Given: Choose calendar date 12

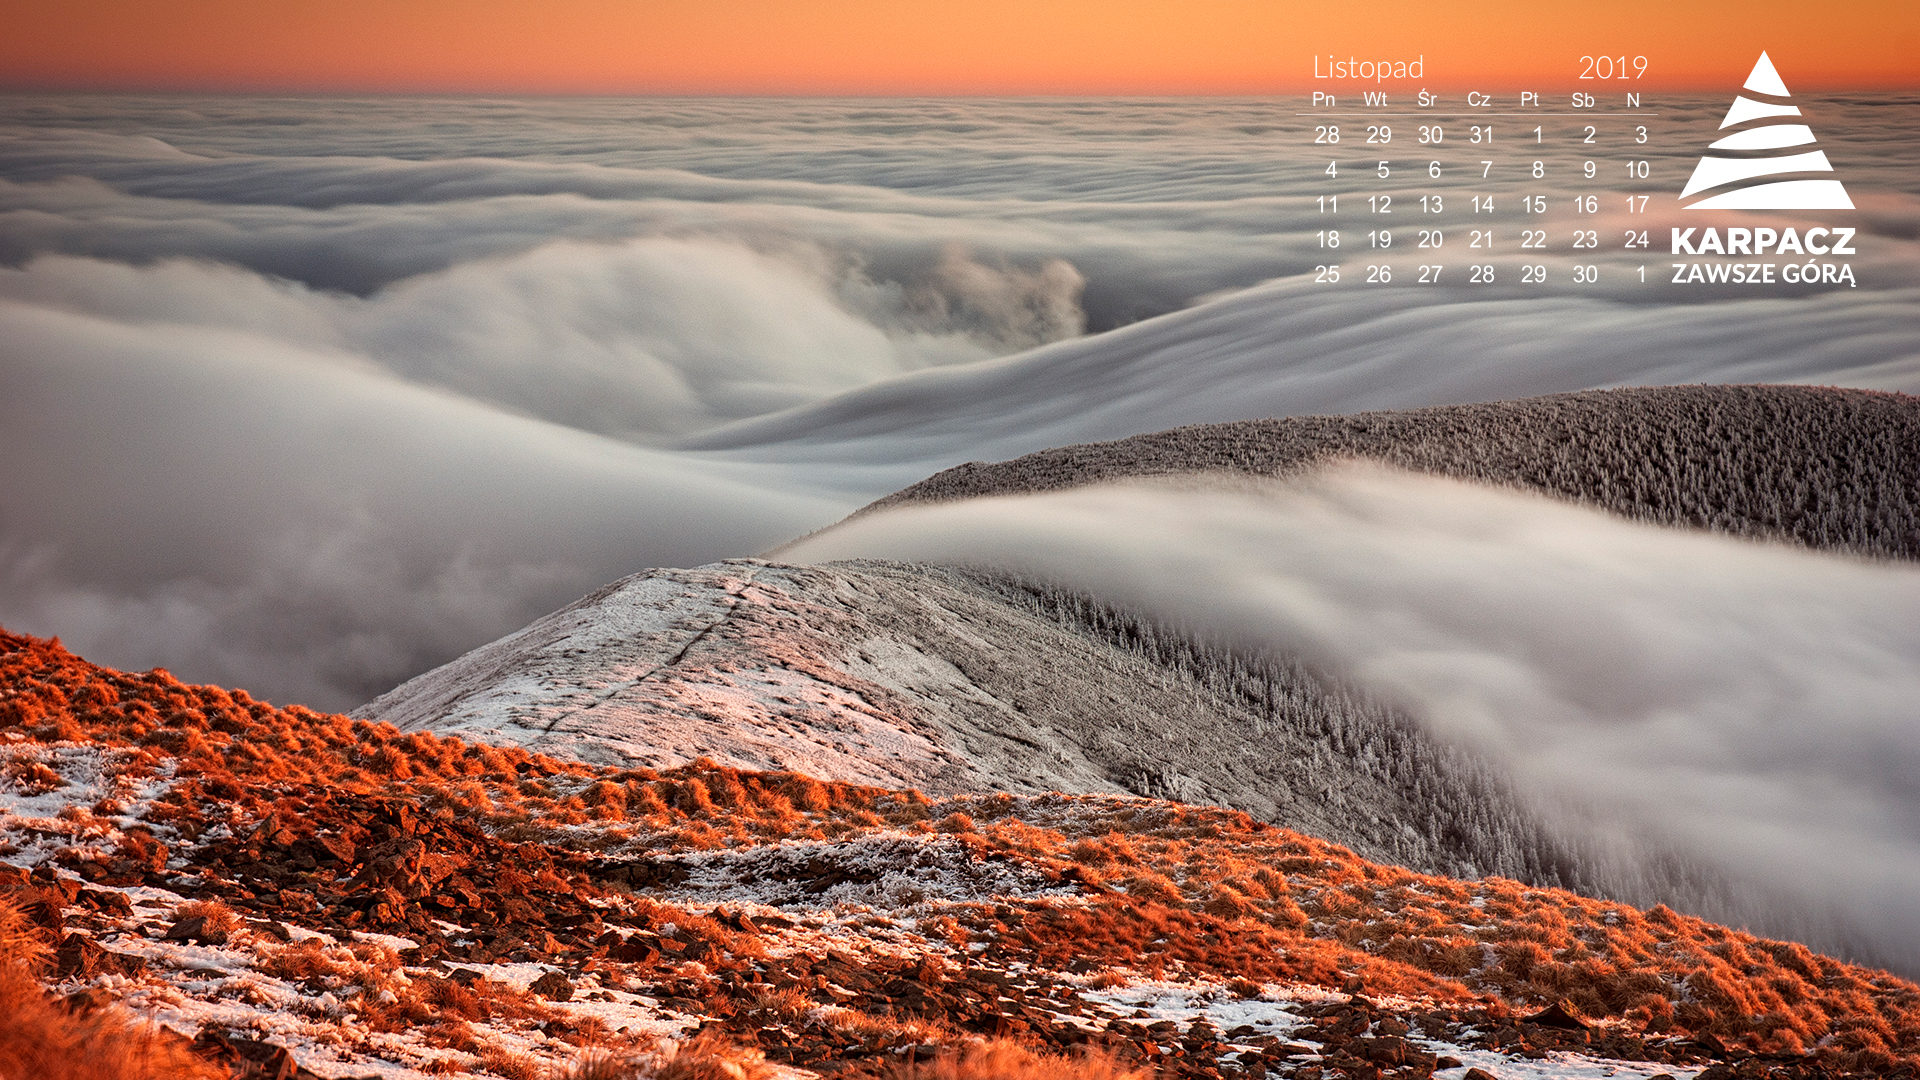Looking at the screenshot, I should [1379, 205].
